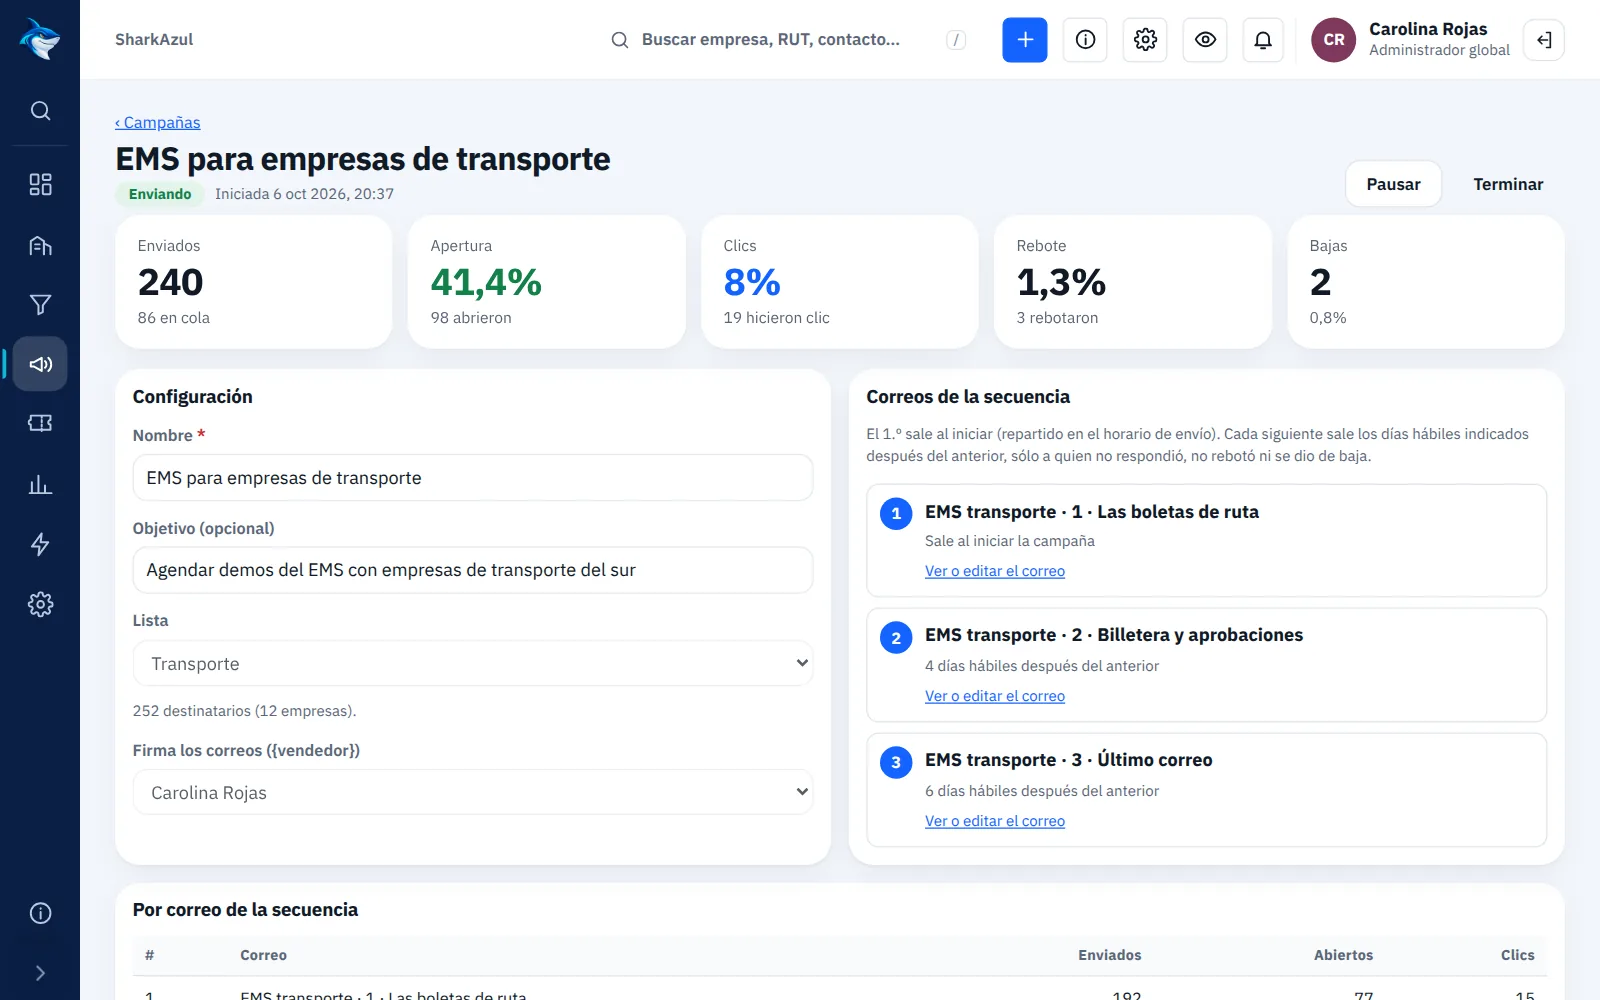Open Ver o editar link for Billetera y aprobaciones
This screenshot has height=1000, width=1600.
coord(995,696)
